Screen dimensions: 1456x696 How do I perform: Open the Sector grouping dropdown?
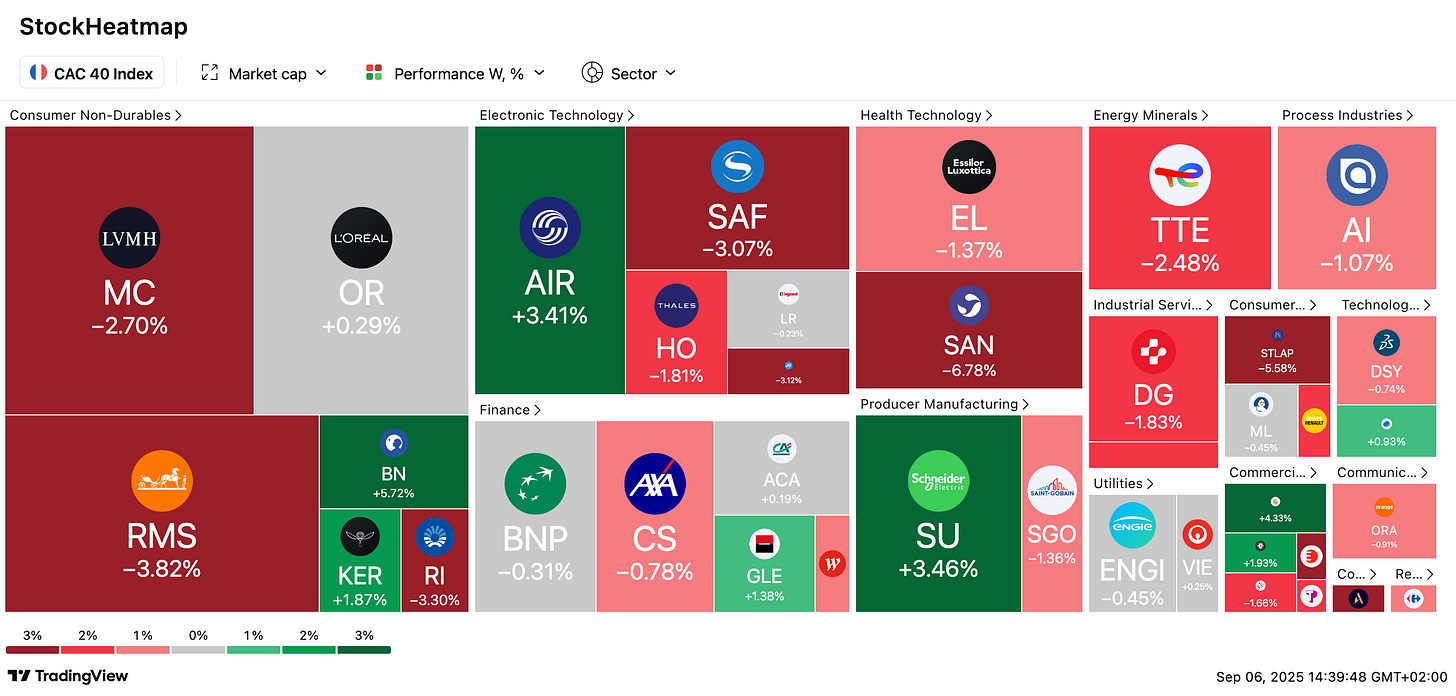point(629,73)
